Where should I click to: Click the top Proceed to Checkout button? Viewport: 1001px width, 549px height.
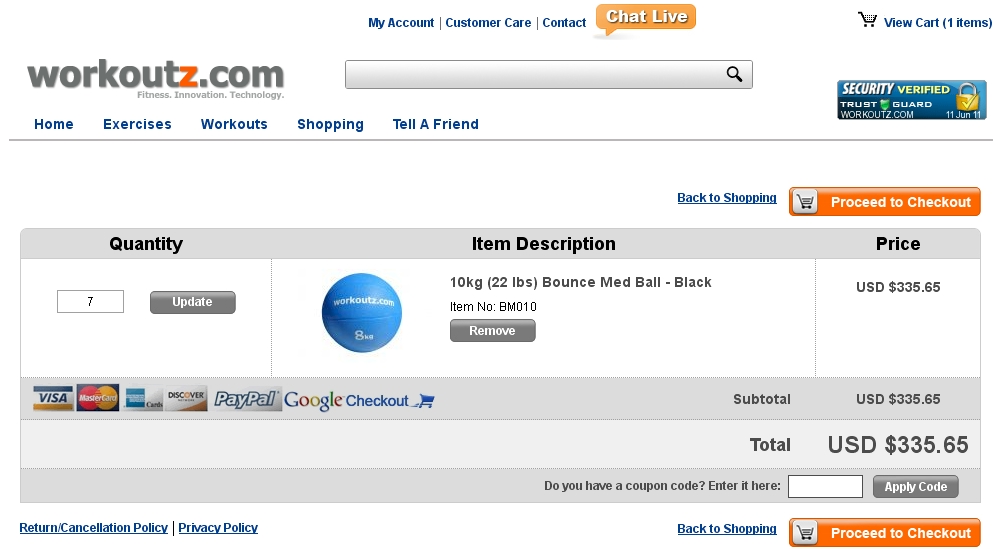[885, 202]
